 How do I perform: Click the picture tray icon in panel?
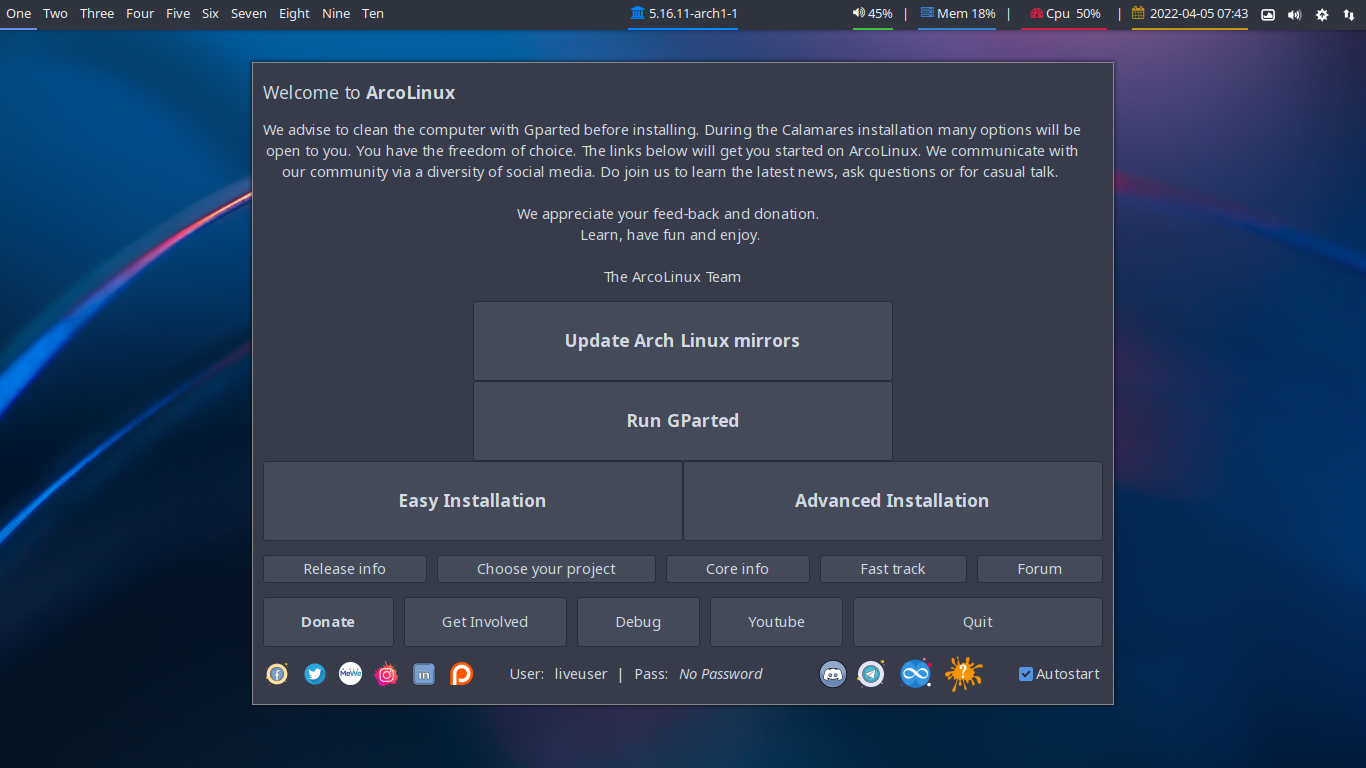(x=1268, y=14)
